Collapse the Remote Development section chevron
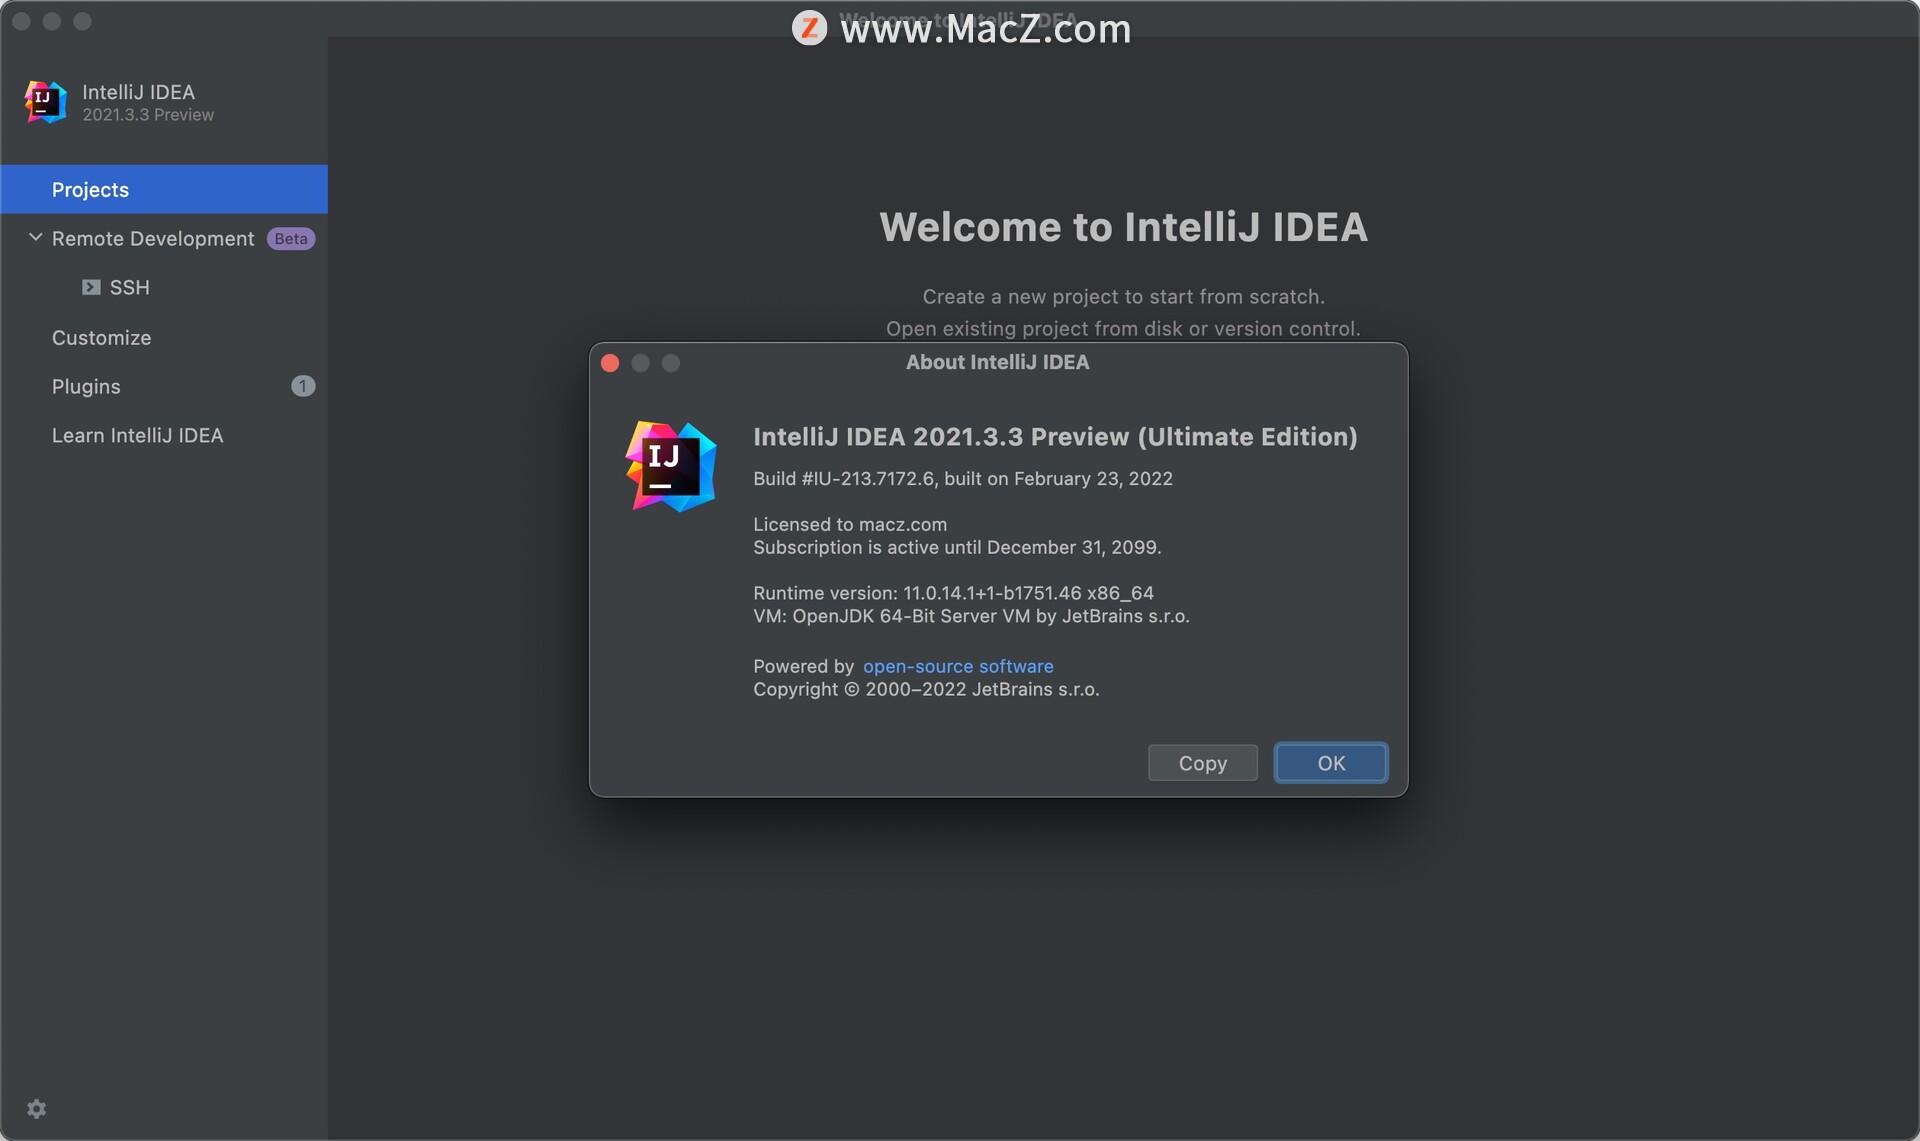The width and height of the screenshot is (1920, 1141). pyautogui.click(x=36, y=238)
